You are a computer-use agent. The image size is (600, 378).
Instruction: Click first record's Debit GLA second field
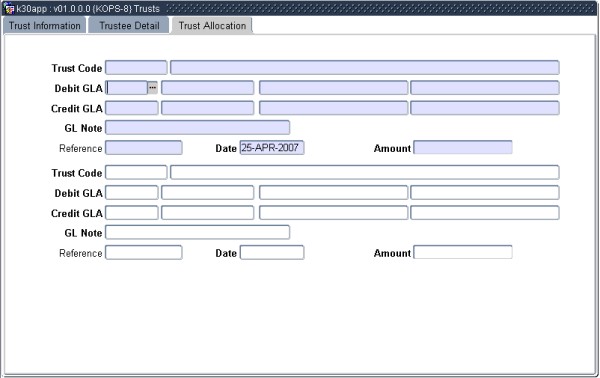pos(207,88)
